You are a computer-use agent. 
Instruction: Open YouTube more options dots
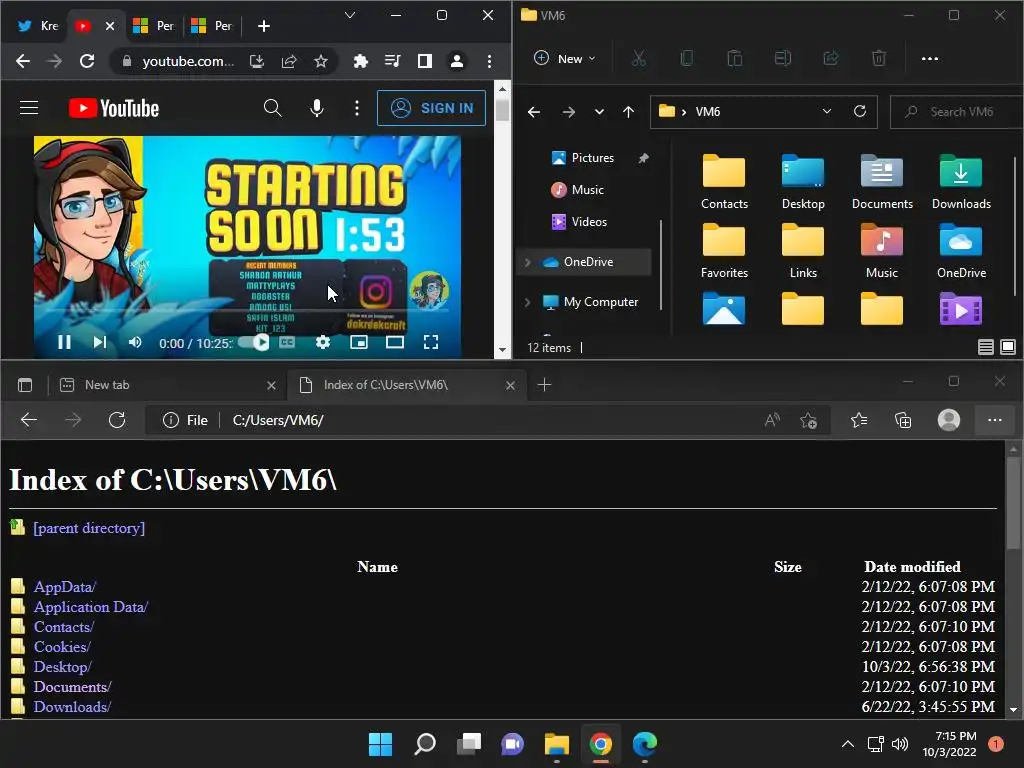357,108
